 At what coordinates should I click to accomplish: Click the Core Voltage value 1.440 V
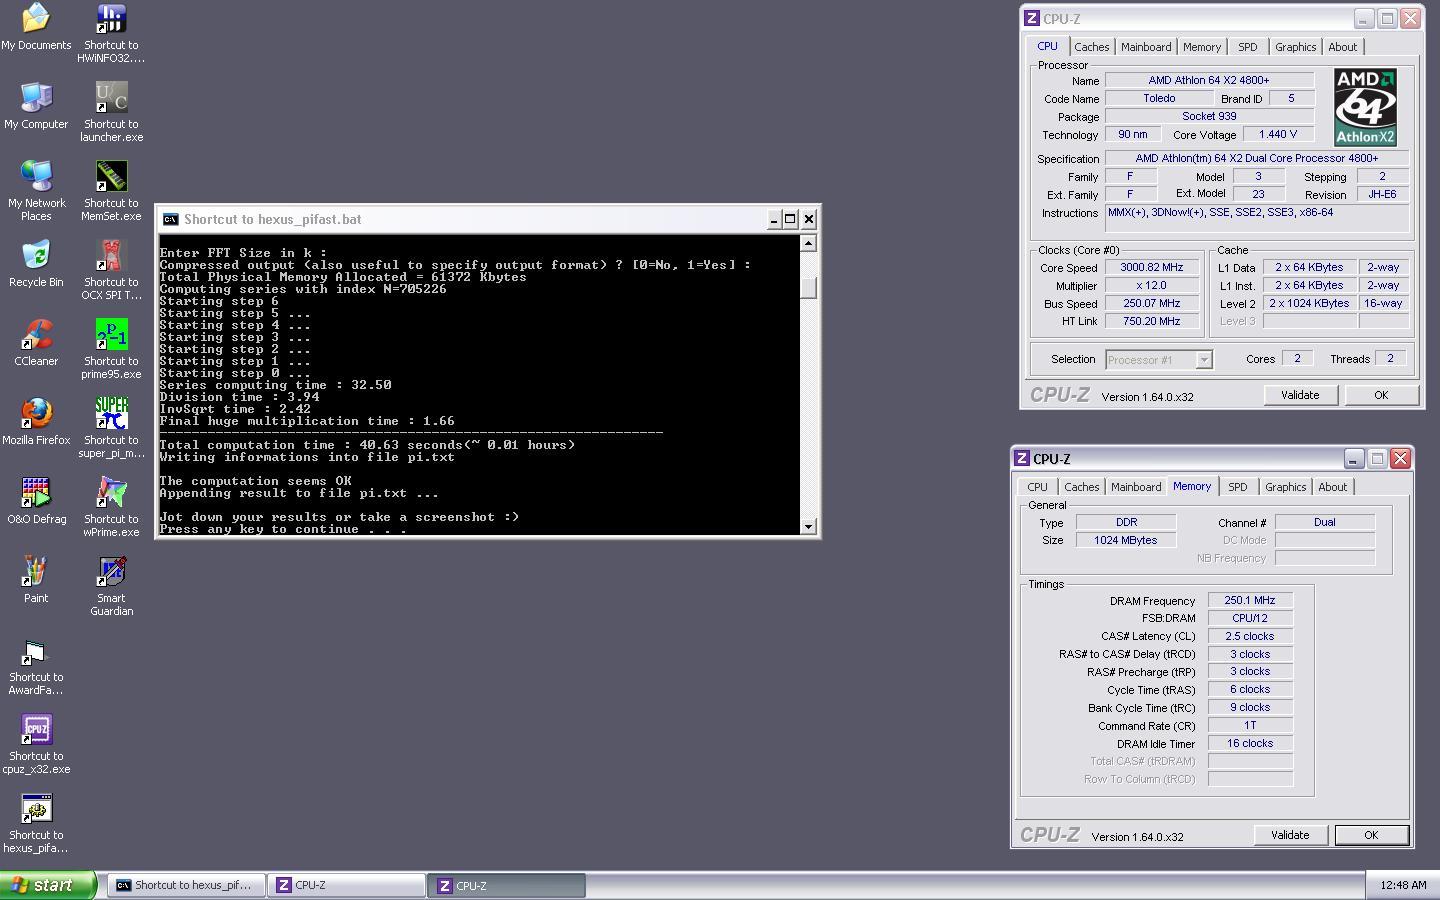[1278, 134]
